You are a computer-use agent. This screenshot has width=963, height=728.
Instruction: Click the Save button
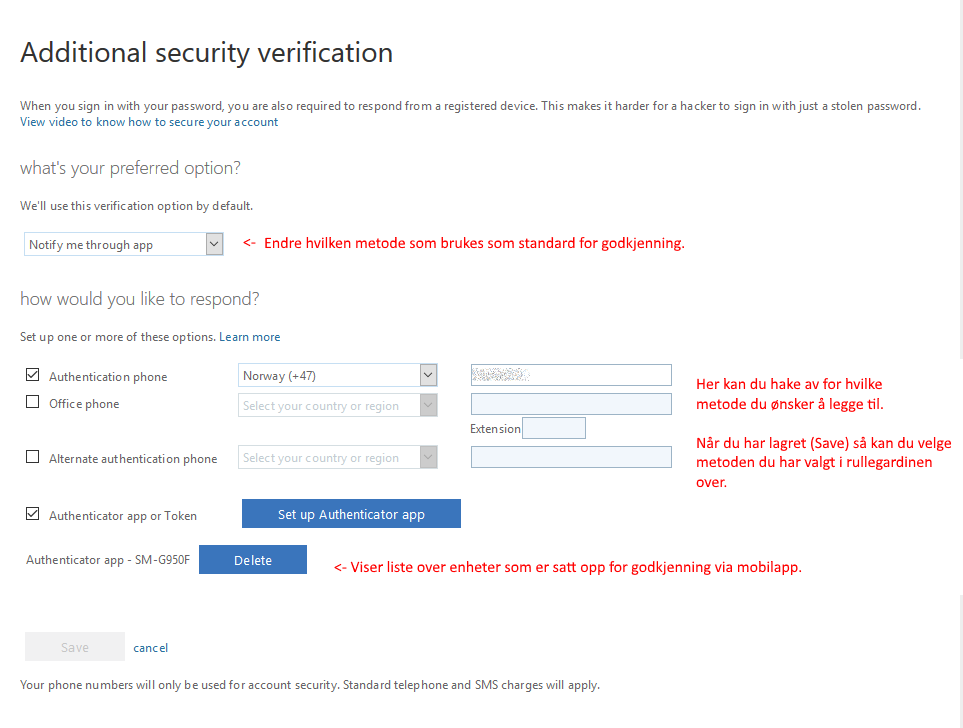(x=75, y=647)
